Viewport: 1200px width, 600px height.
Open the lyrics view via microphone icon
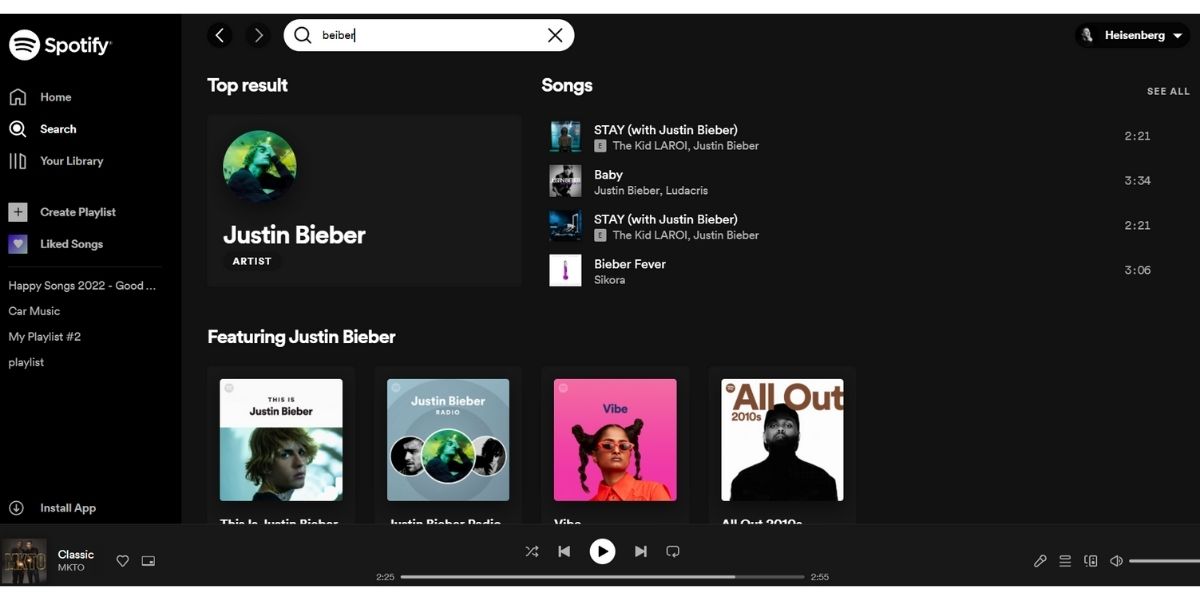point(1040,560)
